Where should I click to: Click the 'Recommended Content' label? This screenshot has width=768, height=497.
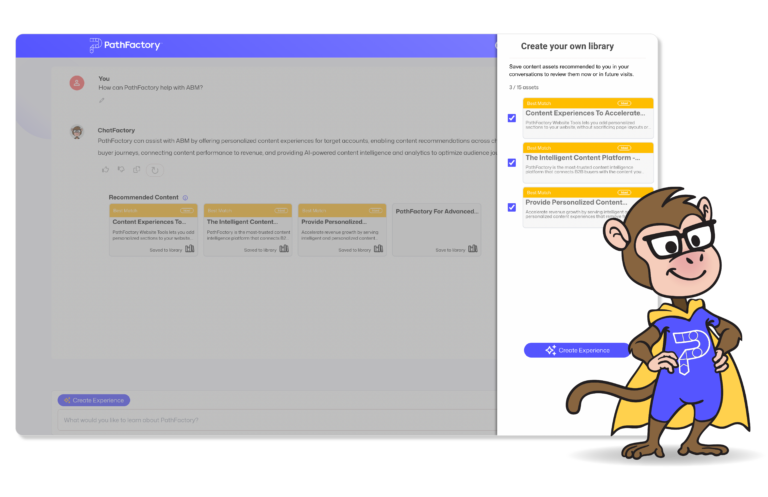[x=144, y=197]
